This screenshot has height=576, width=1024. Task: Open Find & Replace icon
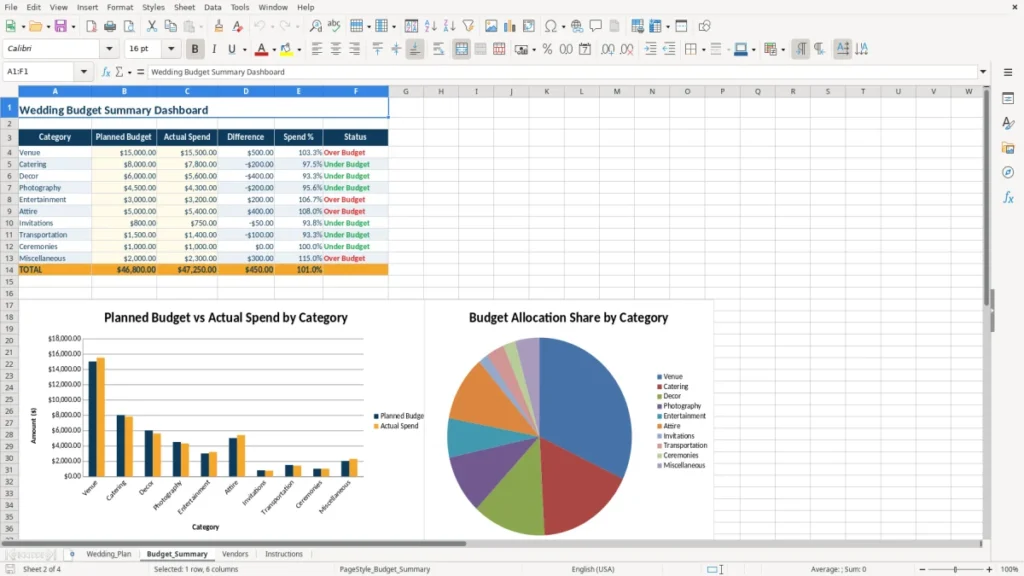click(x=315, y=26)
